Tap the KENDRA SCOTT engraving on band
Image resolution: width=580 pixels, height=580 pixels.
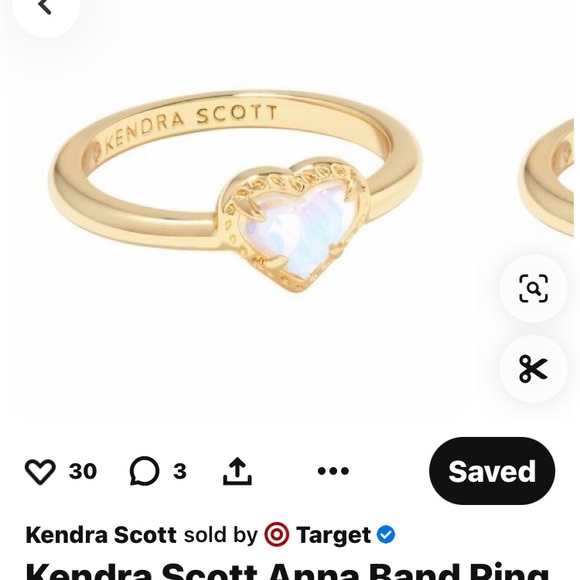pos(185,128)
